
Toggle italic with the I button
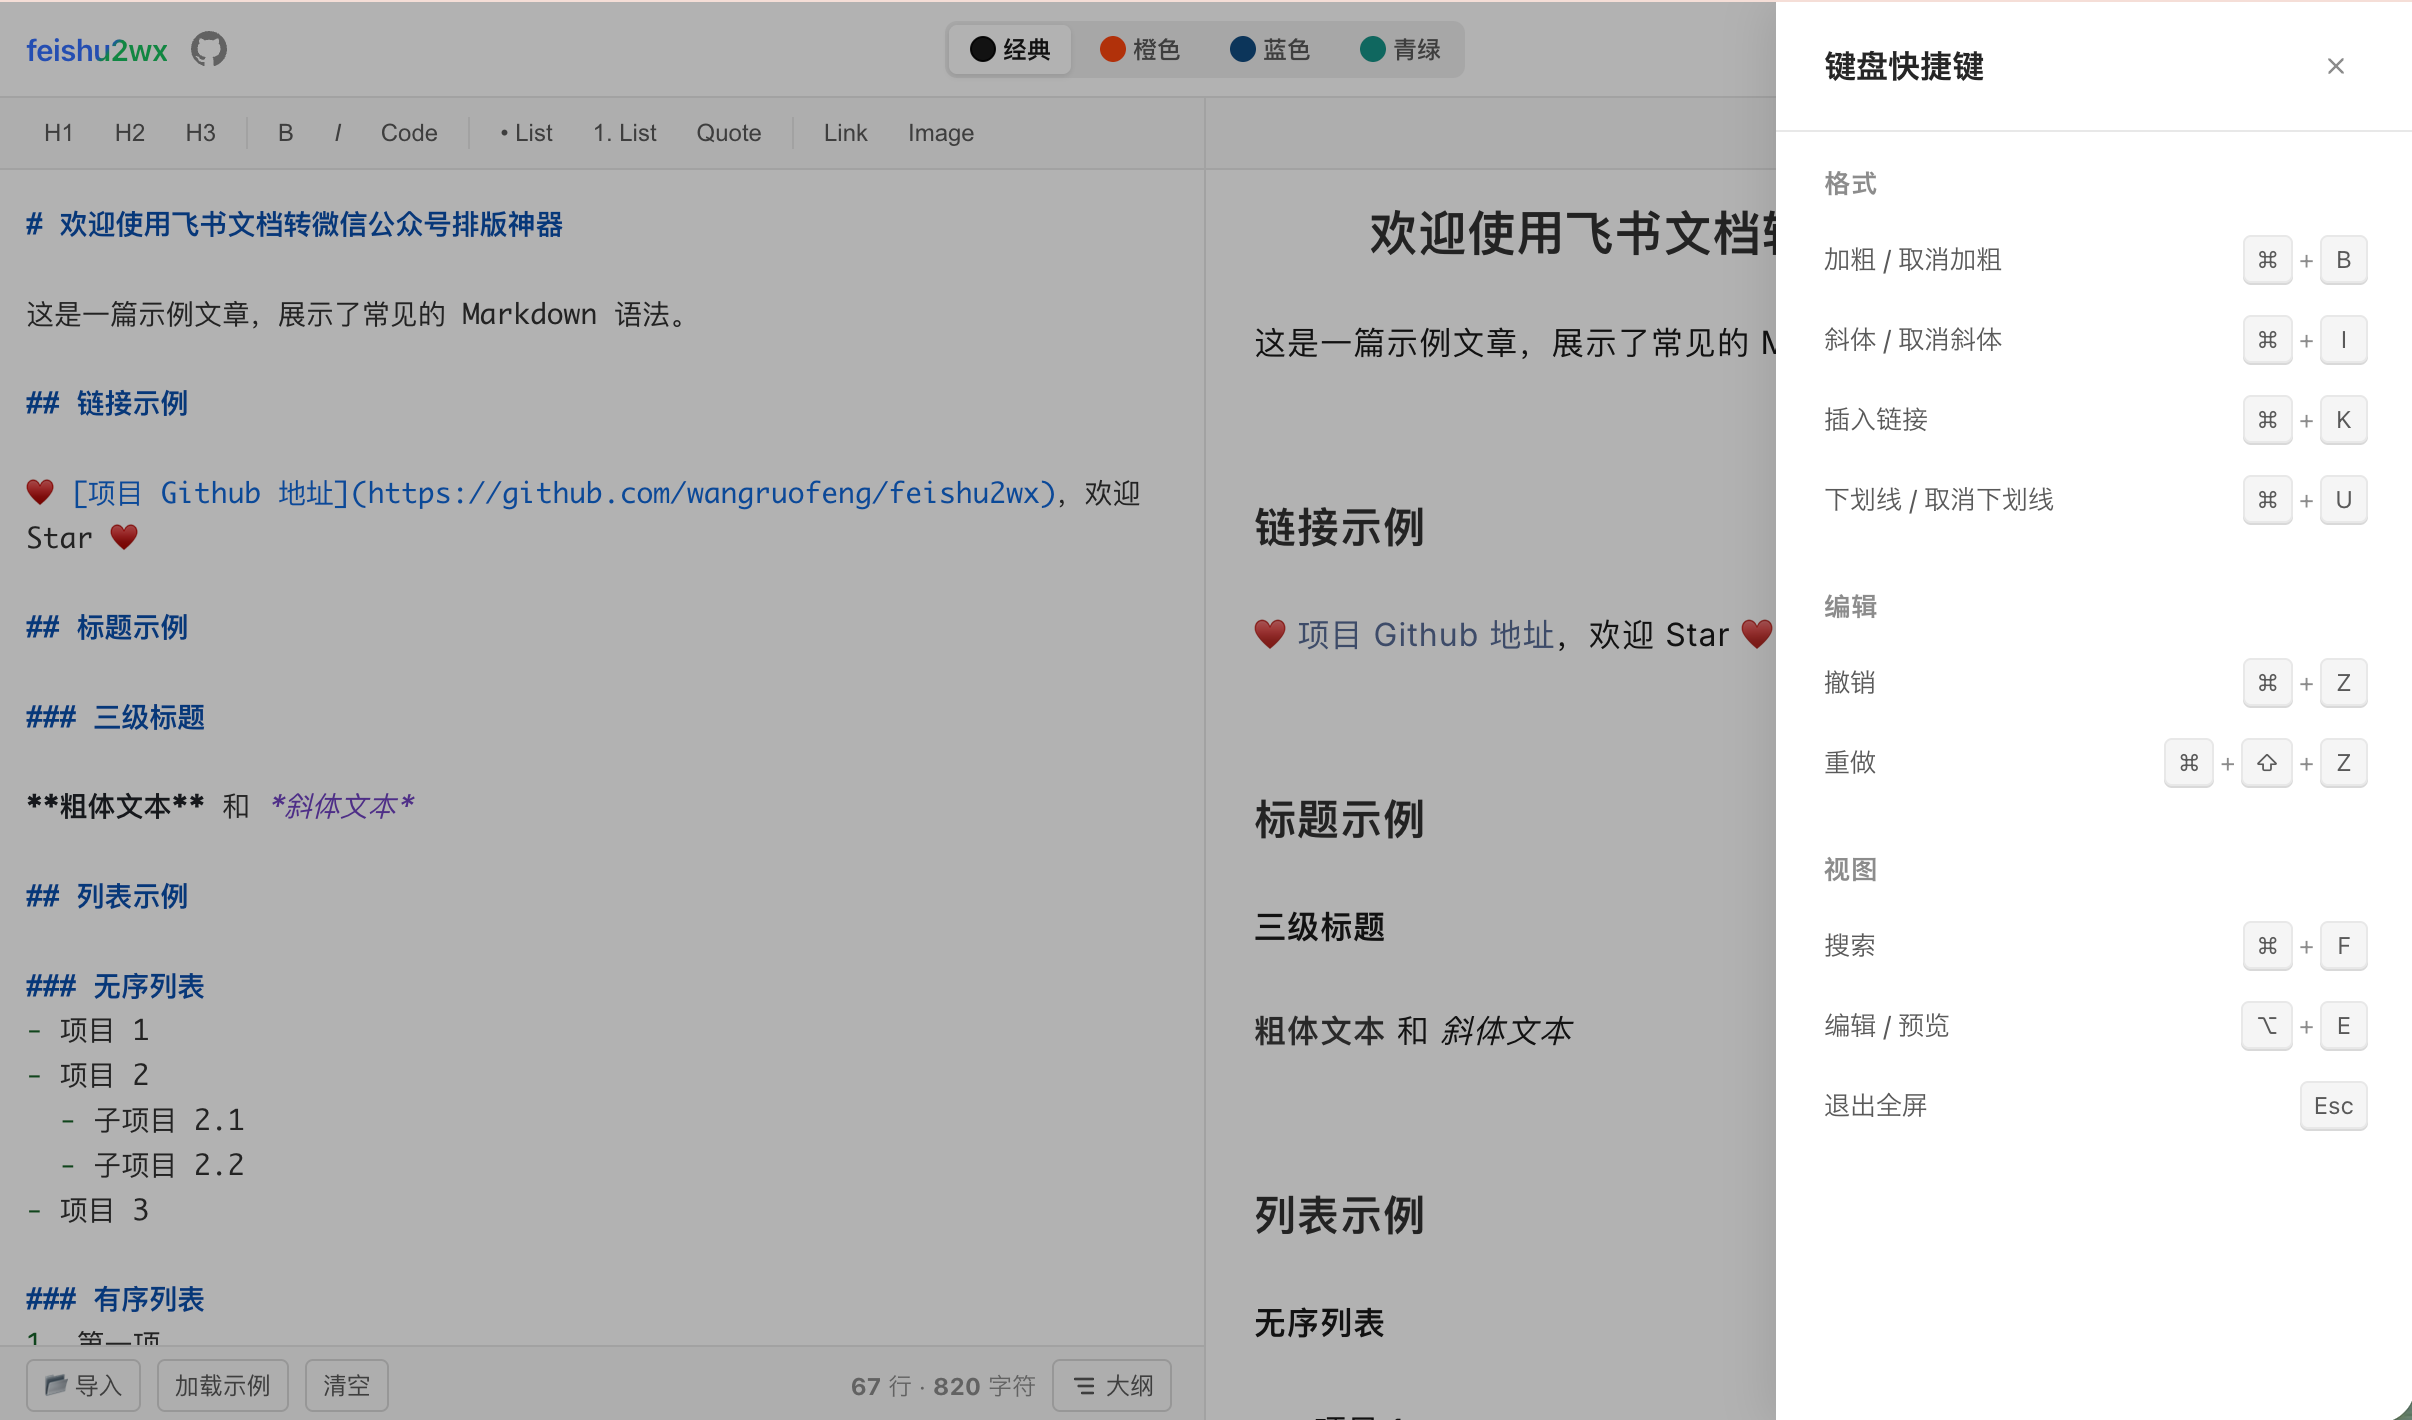tap(338, 133)
